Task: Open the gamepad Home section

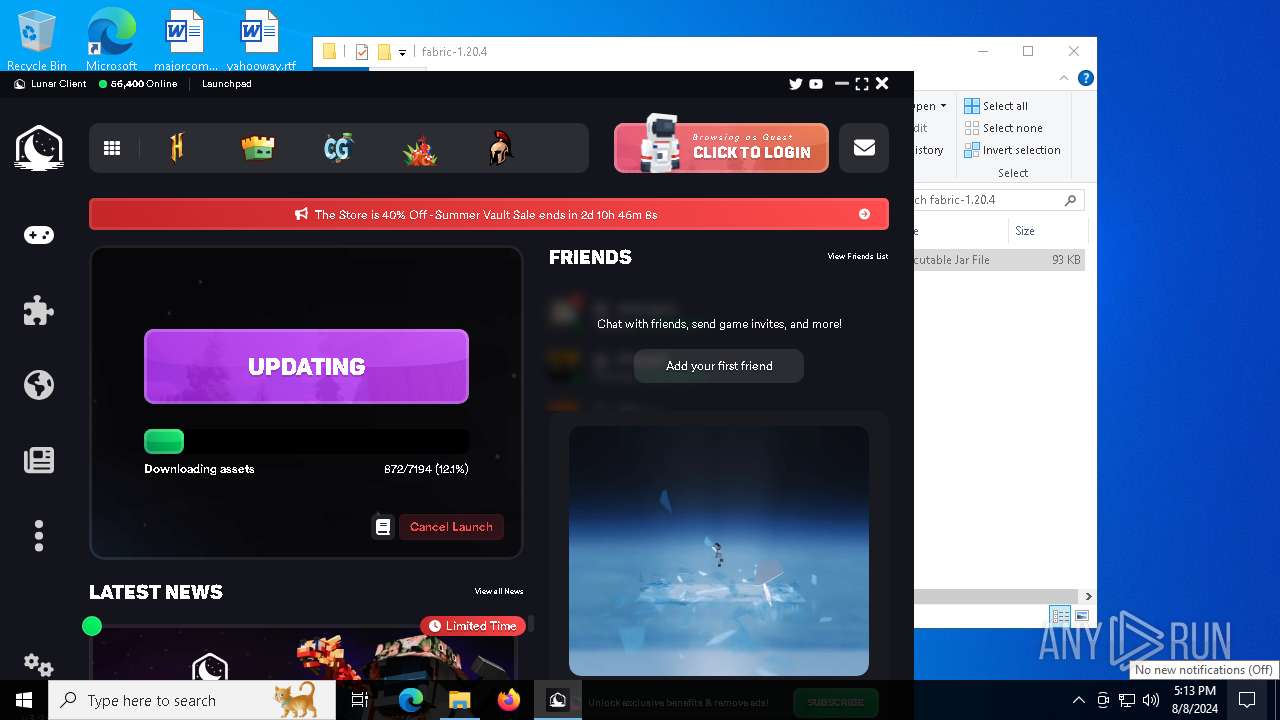Action: (x=39, y=235)
